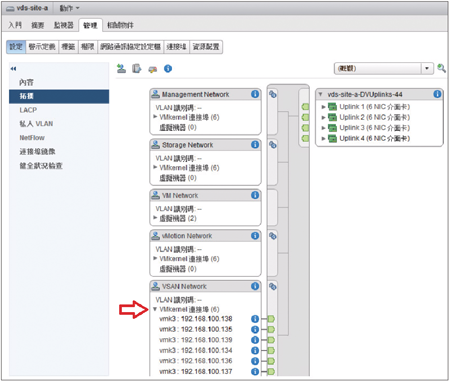Select highlighted topology item in sidebar
The image size is (450, 382).
tap(59, 96)
